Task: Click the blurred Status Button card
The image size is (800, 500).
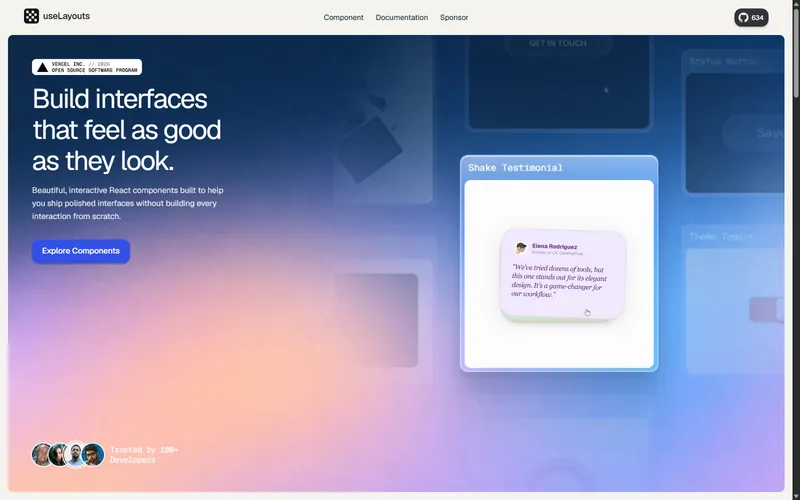Action: [733, 124]
